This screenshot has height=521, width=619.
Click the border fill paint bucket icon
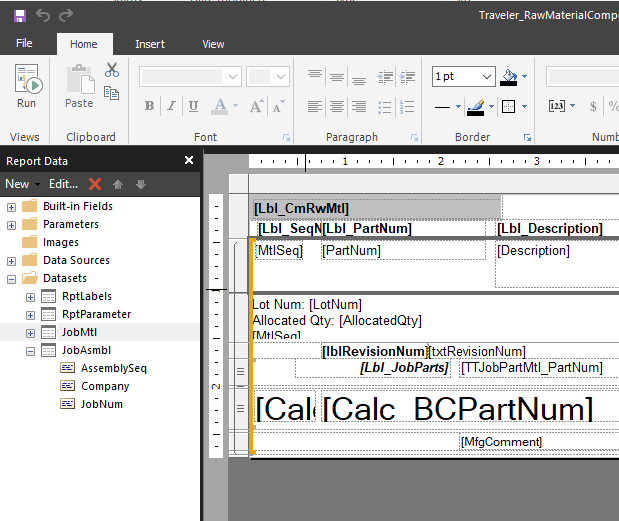click(x=510, y=76)
